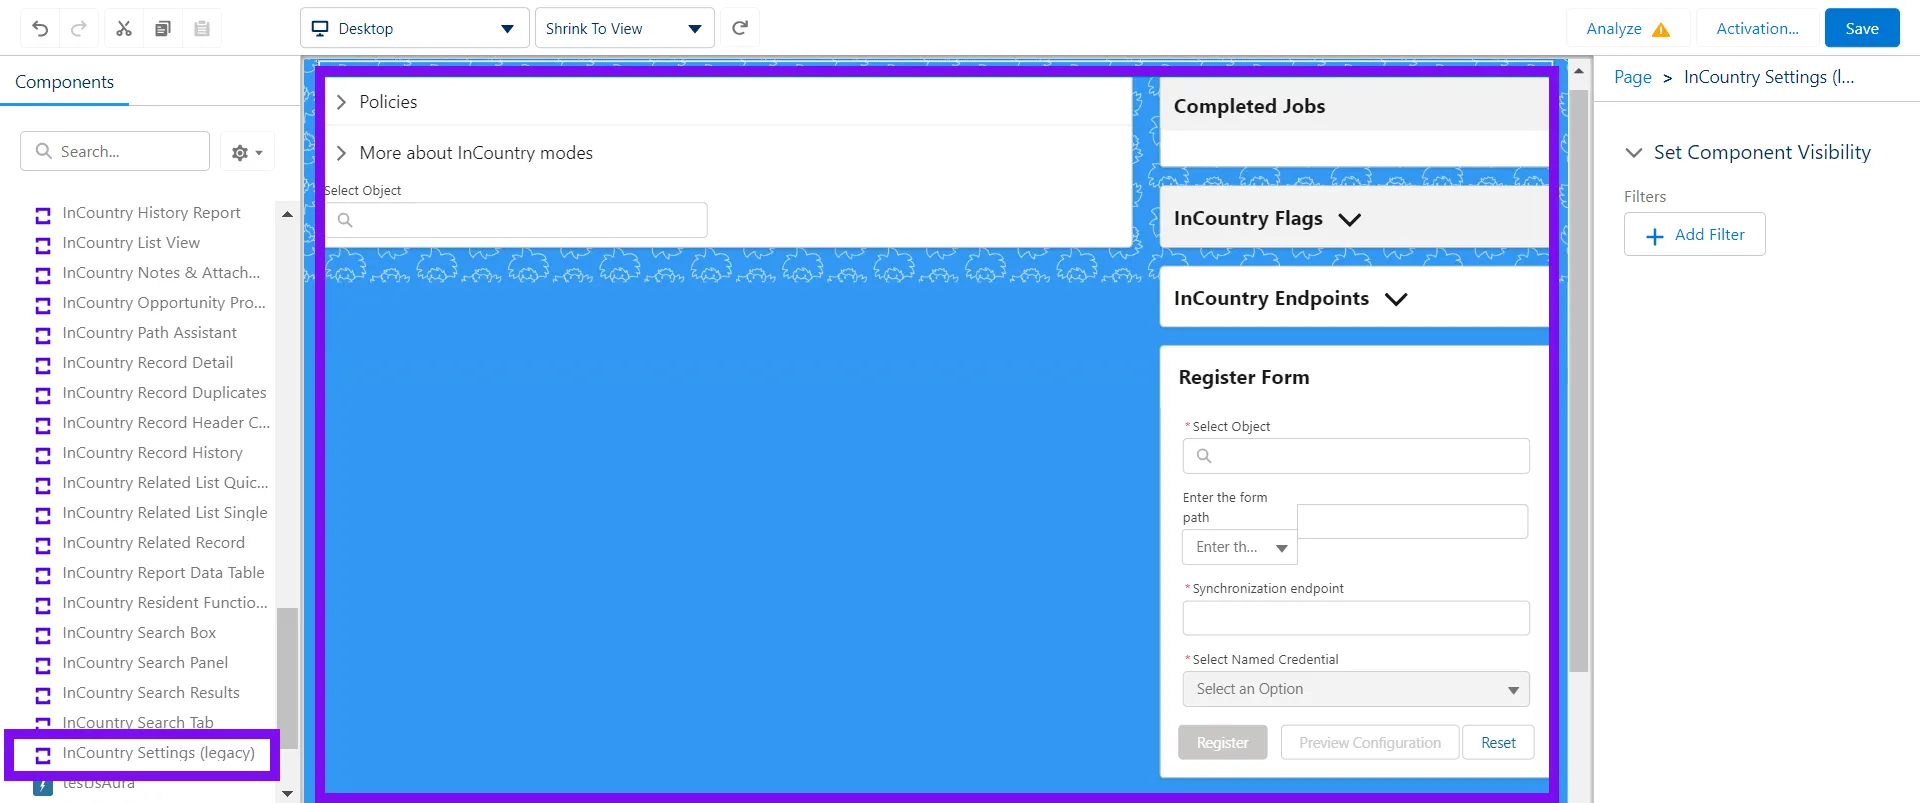Click the Activation button

coord(1757,28)
